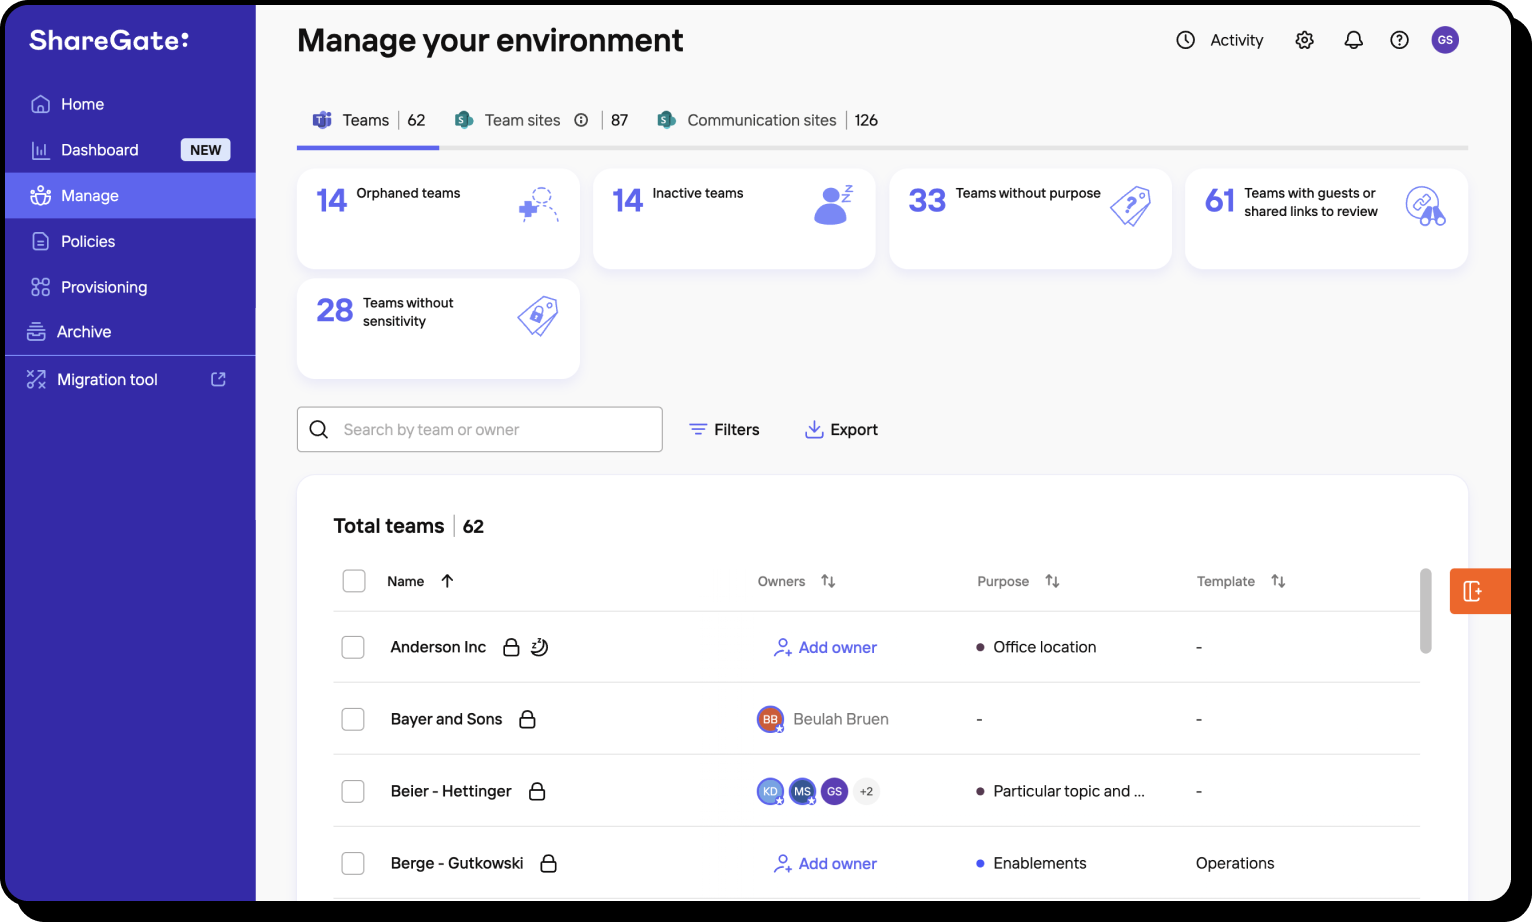The image size is (1532, 922).
Task: Check the Bayer and Sons row checkbox
Action: click(x=353, y=719)
